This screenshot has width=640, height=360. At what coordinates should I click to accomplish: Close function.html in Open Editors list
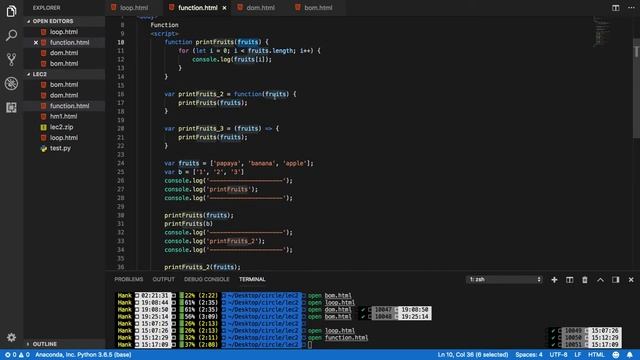36,42
